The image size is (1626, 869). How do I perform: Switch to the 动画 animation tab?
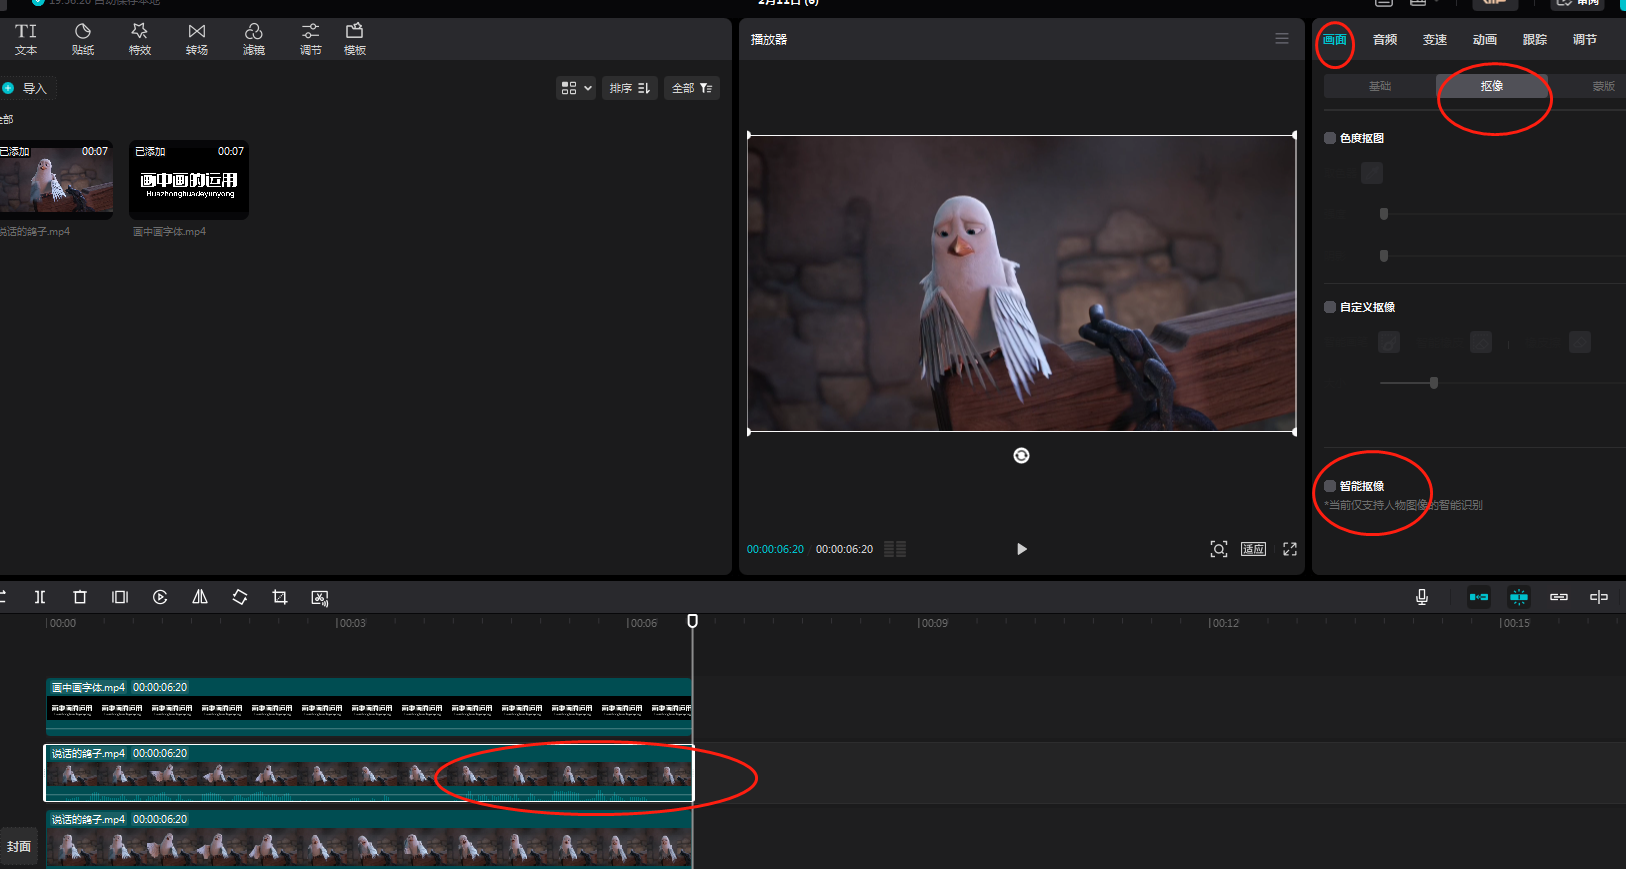tap(1485, 40)
